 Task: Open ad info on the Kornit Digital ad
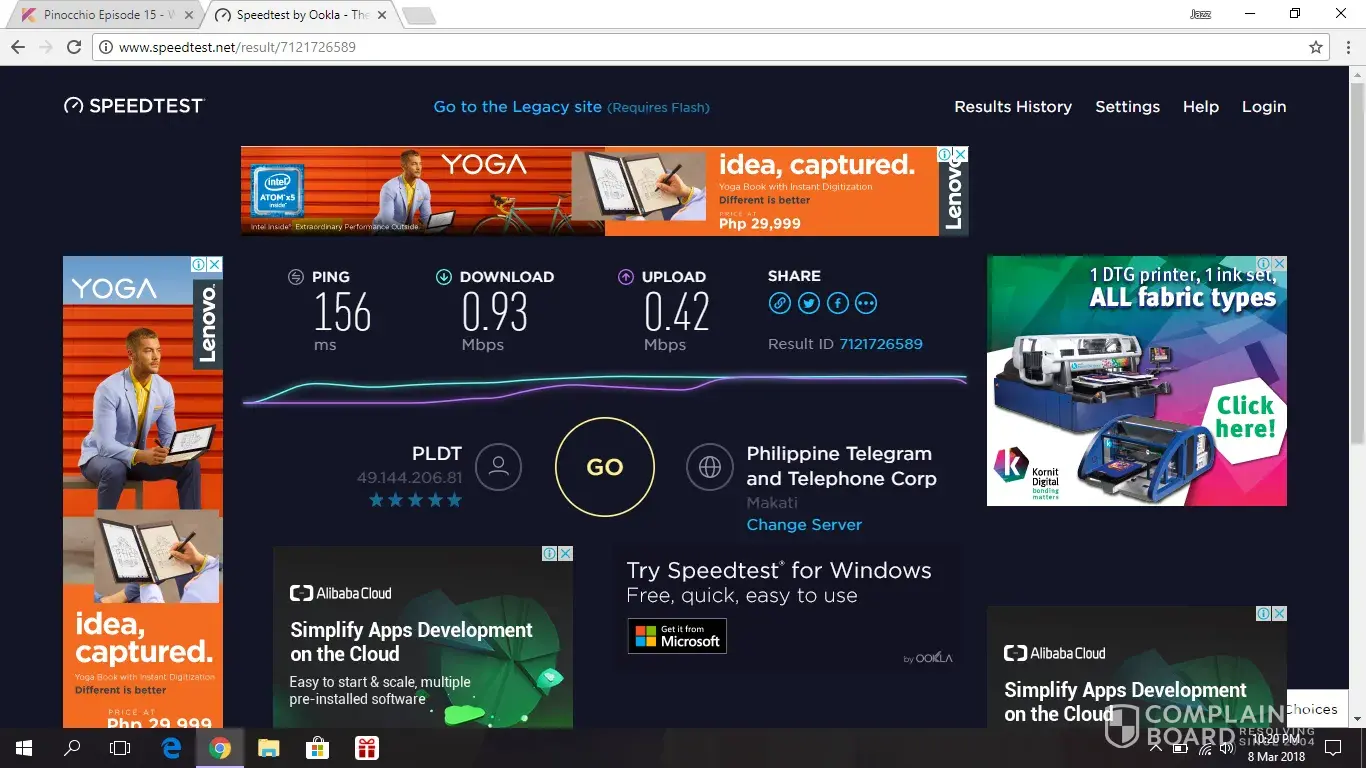[x=1264, y=263]
